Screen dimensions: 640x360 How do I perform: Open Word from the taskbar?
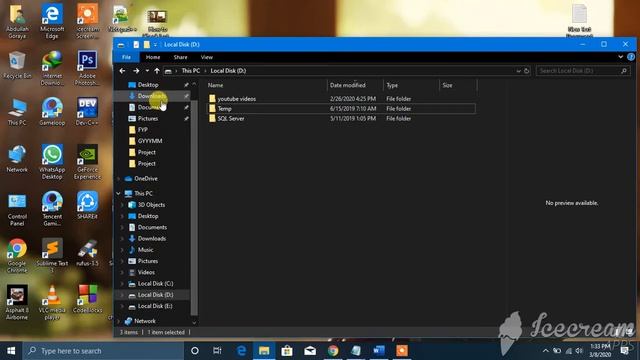pos(379,351)
